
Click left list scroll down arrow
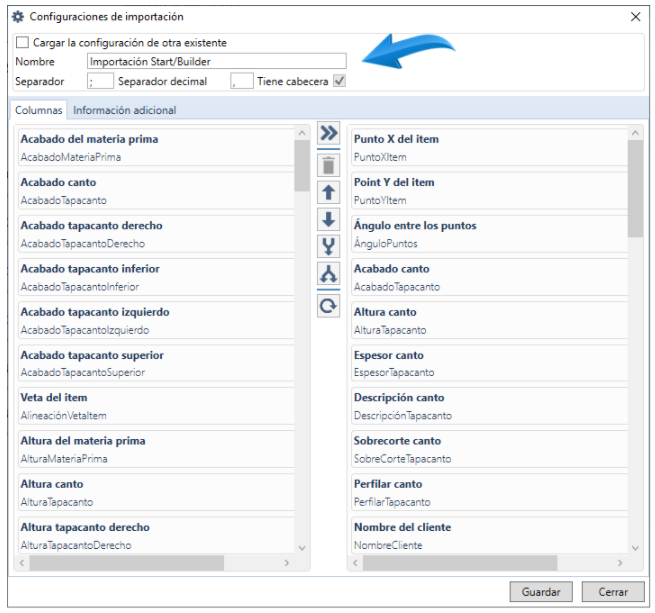[x=302, y=547]
